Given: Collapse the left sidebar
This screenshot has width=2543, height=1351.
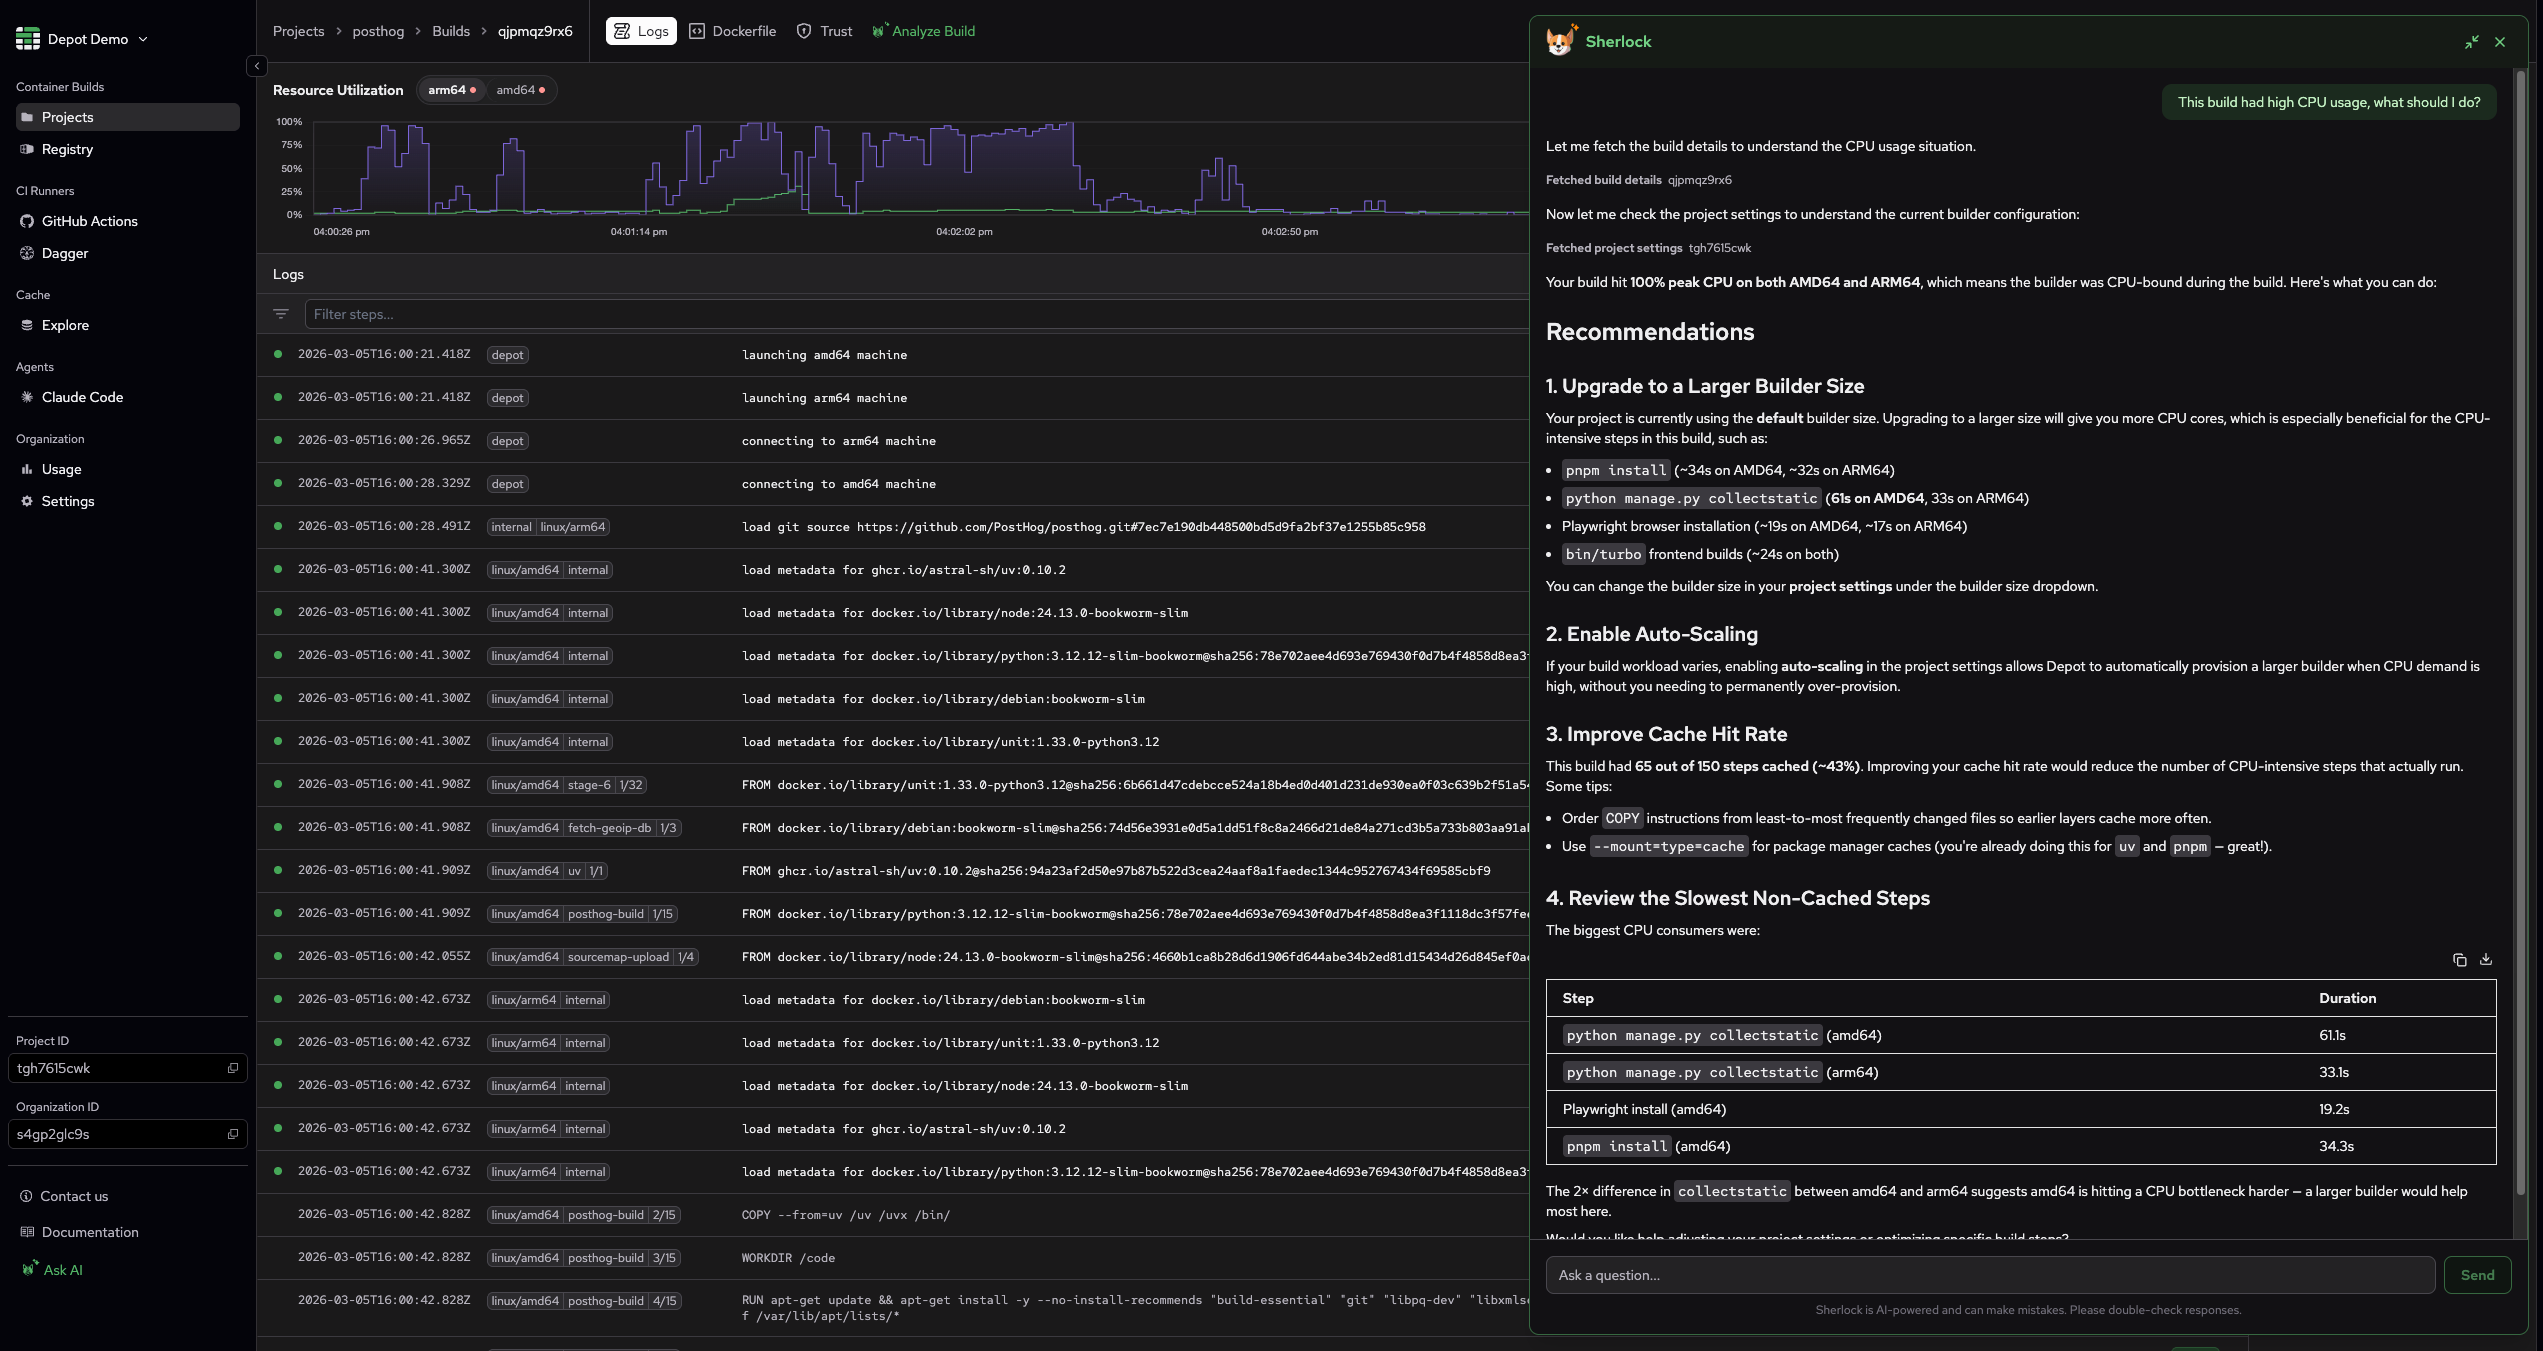Looking at the screenshot, I should pos(257,66).
